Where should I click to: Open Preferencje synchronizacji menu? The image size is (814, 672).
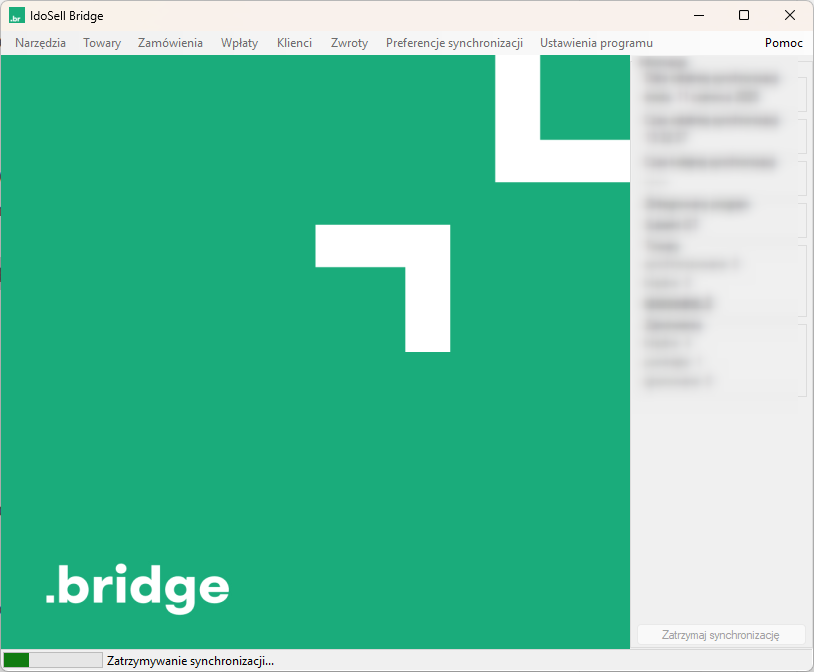pos(454,43)
